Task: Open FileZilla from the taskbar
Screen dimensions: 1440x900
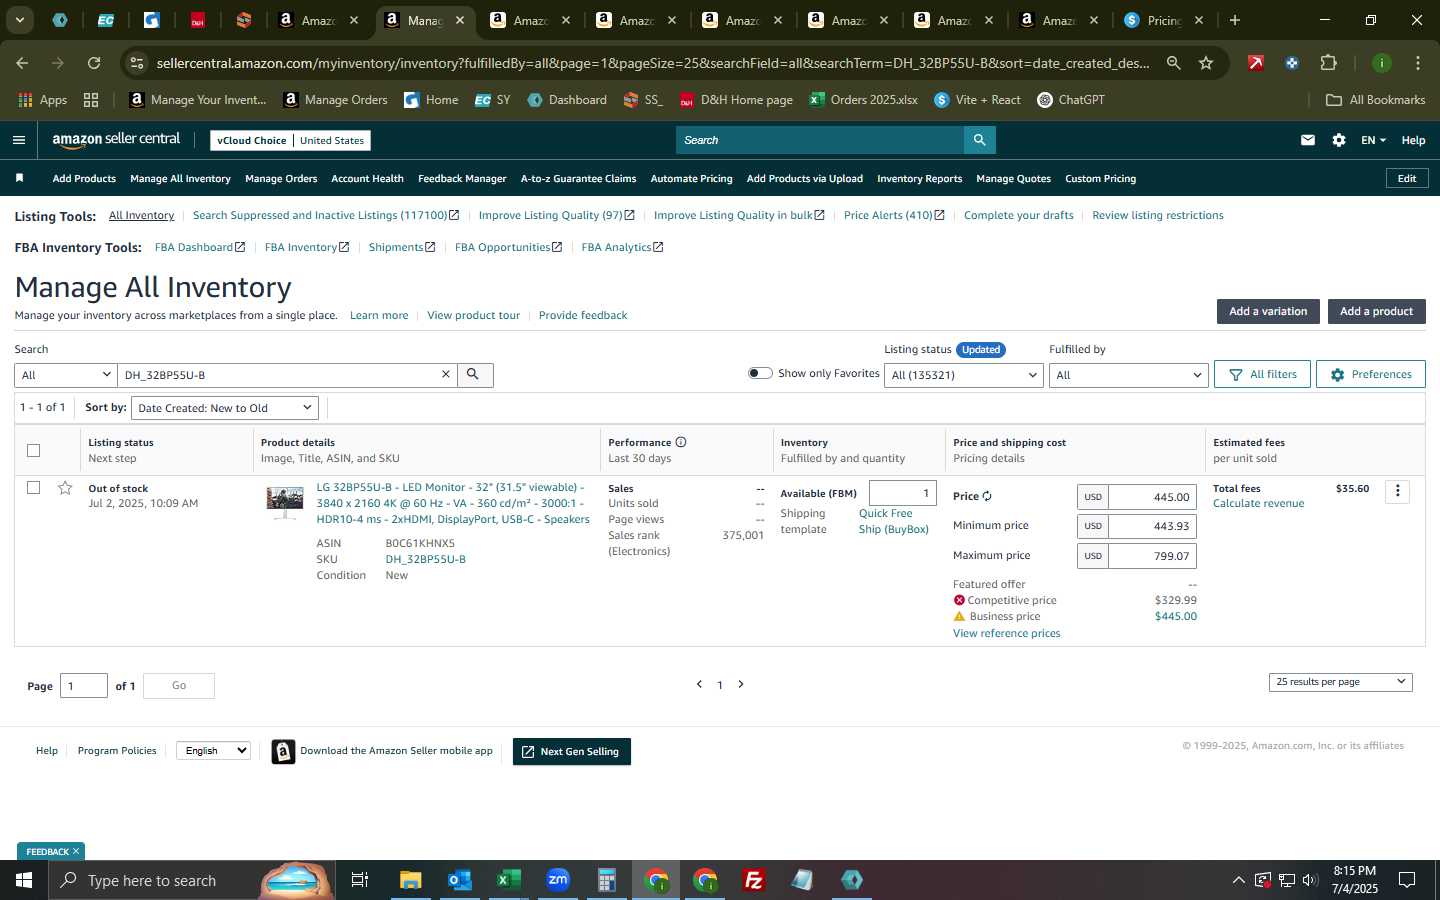Action: tap(754, 880)
